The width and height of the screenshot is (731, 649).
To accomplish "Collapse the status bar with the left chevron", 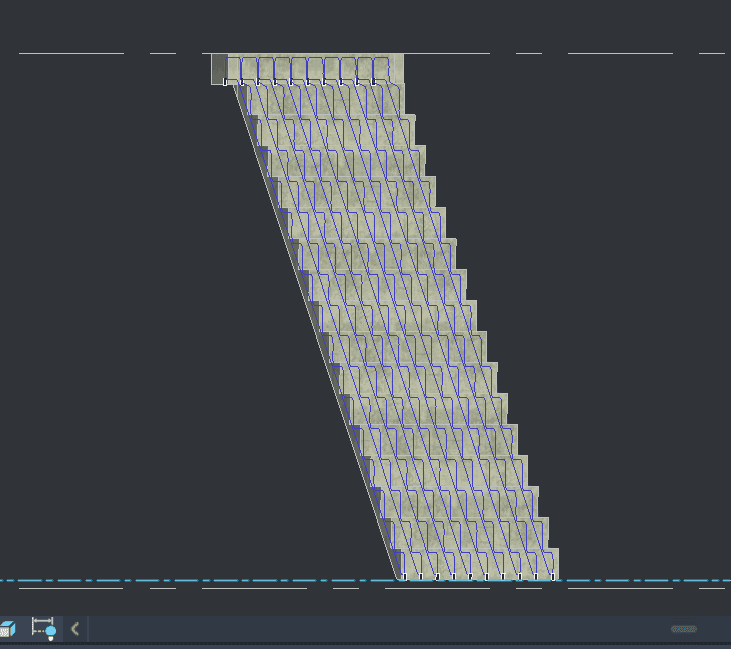I will point(75,629).
